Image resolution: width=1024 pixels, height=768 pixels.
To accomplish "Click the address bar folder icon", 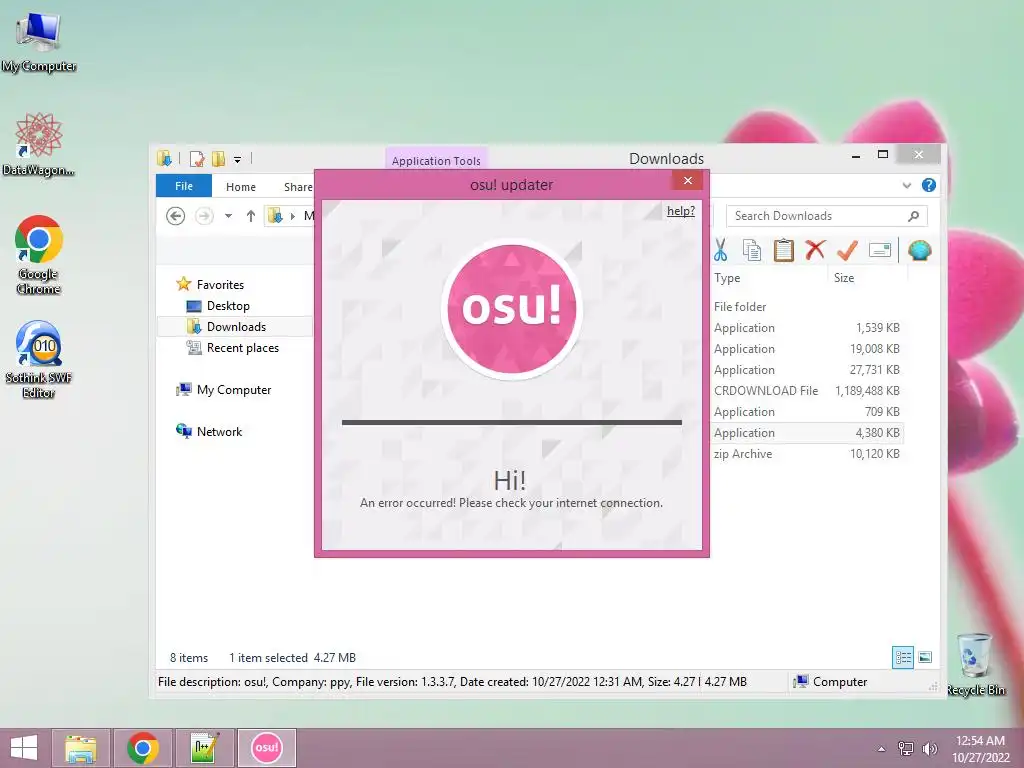I will click(276, 216).
